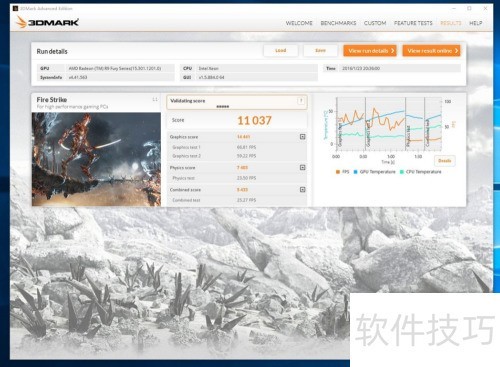
Task: Click the 3DMark Advanced Edition title bar icon
Action: 15,8
